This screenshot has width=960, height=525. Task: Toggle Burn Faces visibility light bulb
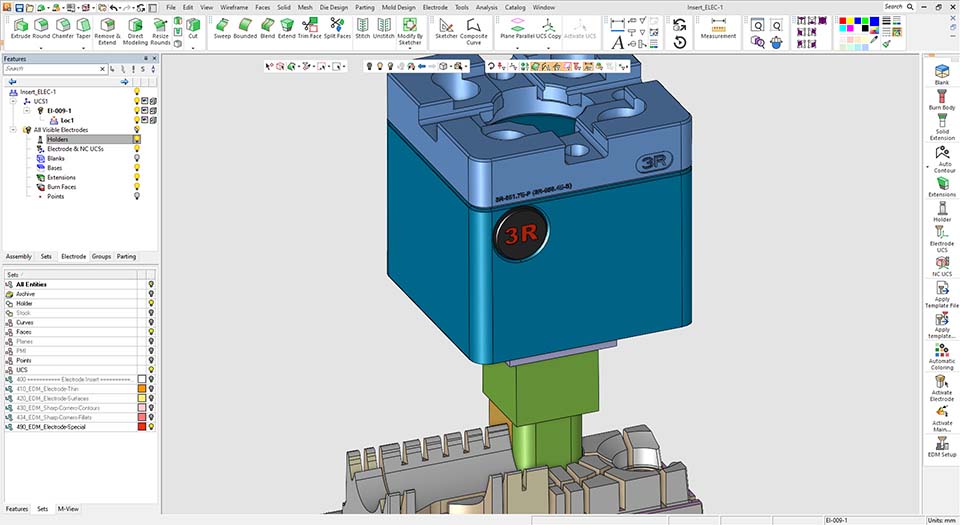click(x=137, y=187)
